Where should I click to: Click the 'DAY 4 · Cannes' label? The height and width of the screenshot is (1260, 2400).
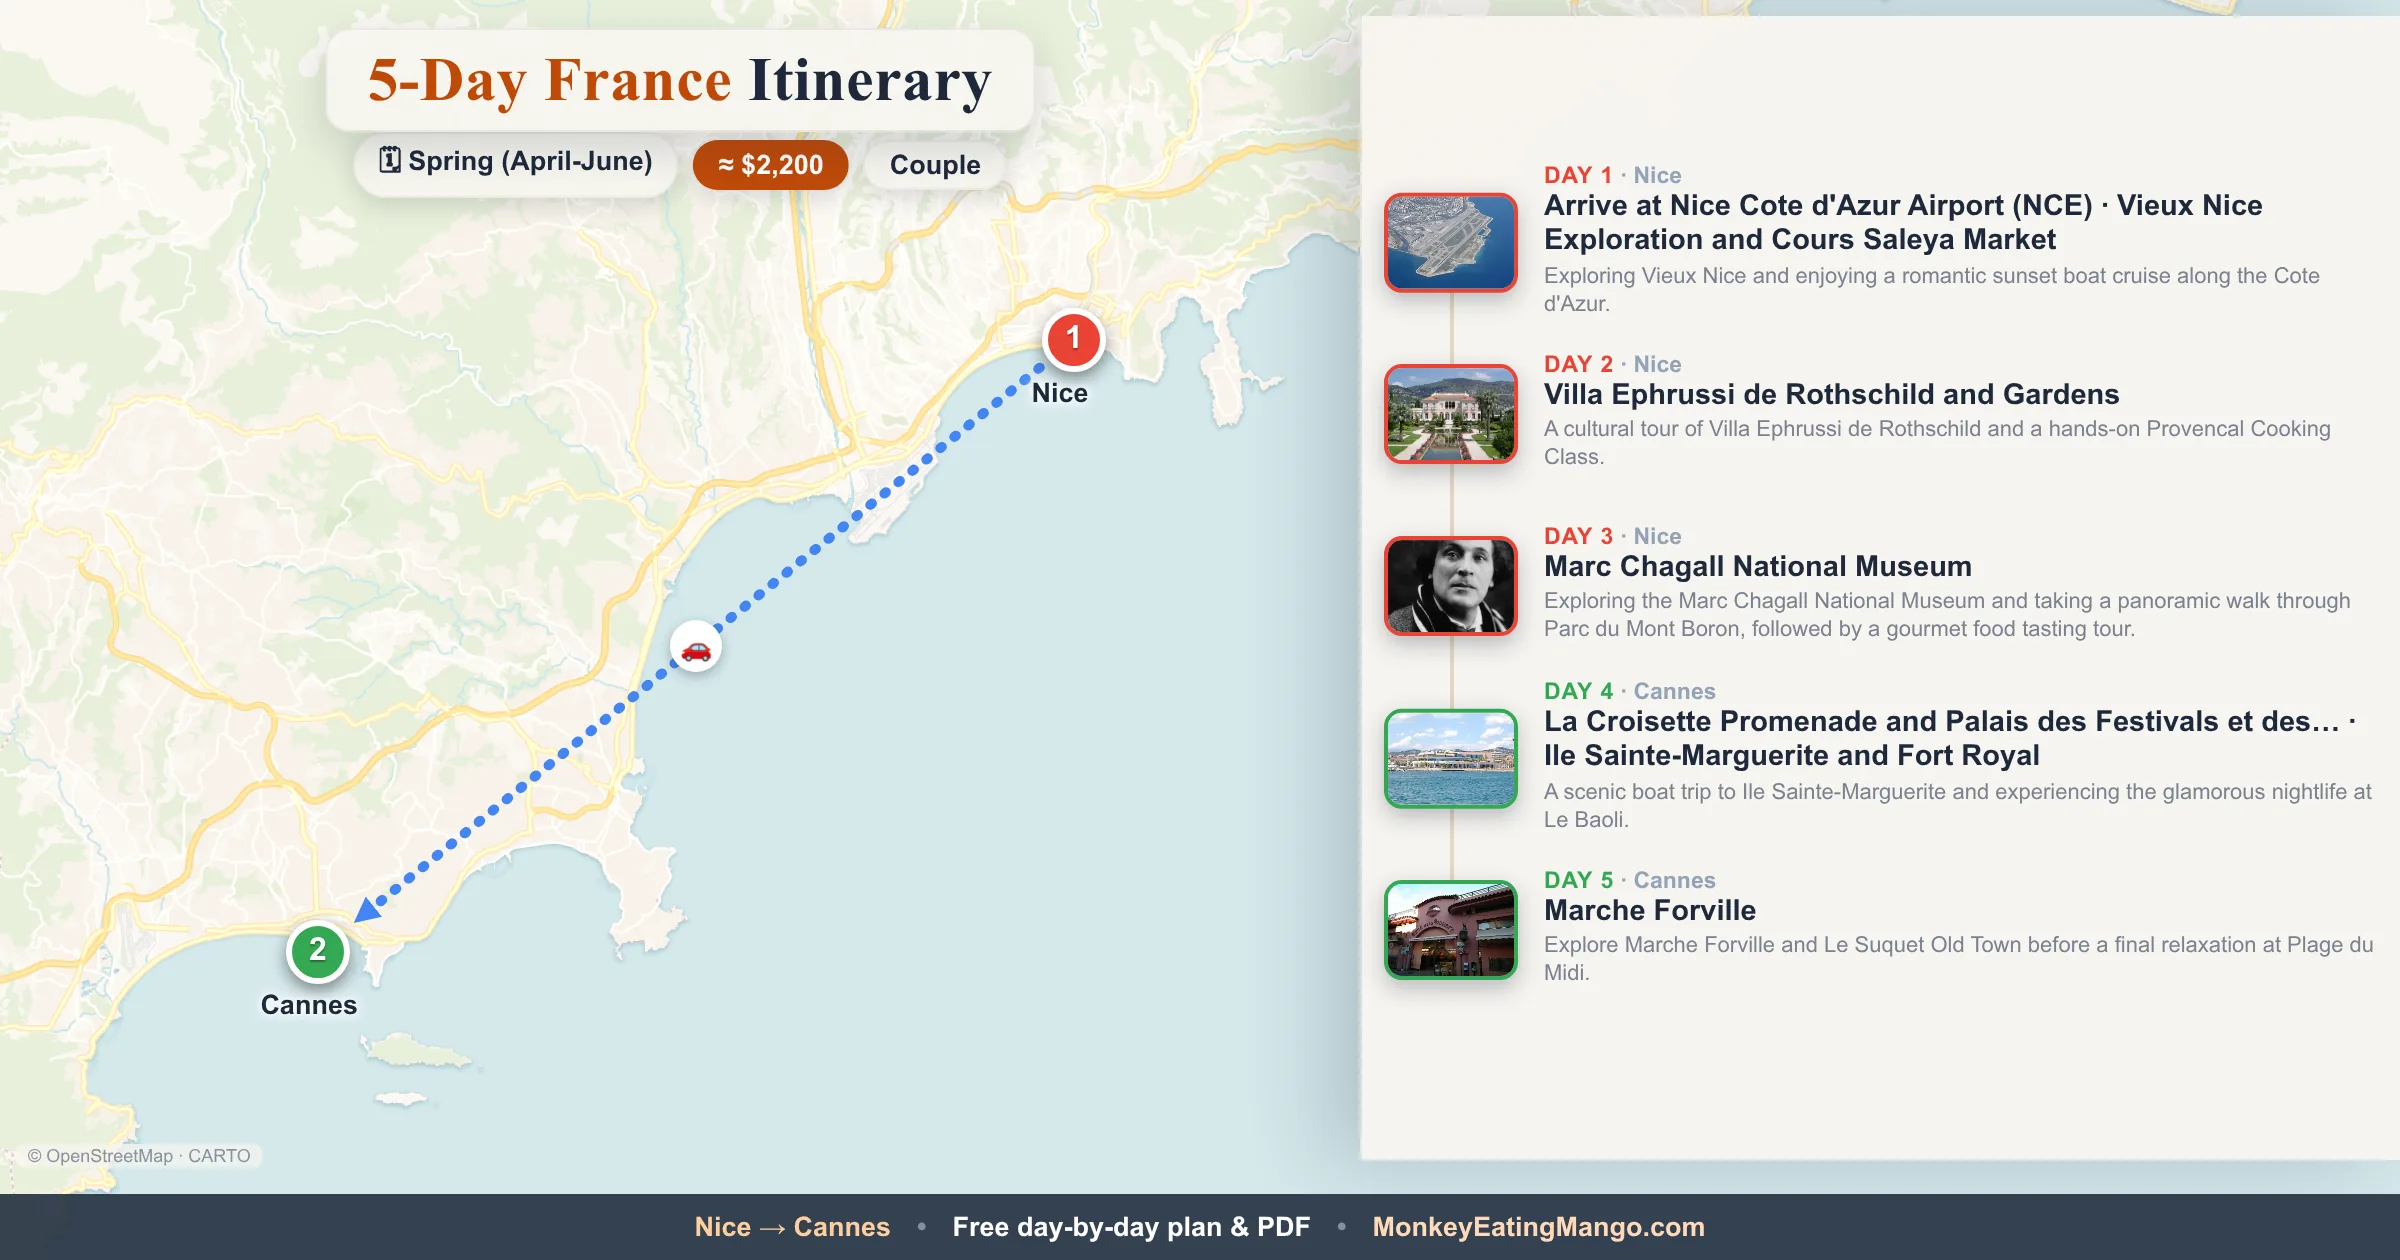pyautogui.click(x=1629, y=691)
